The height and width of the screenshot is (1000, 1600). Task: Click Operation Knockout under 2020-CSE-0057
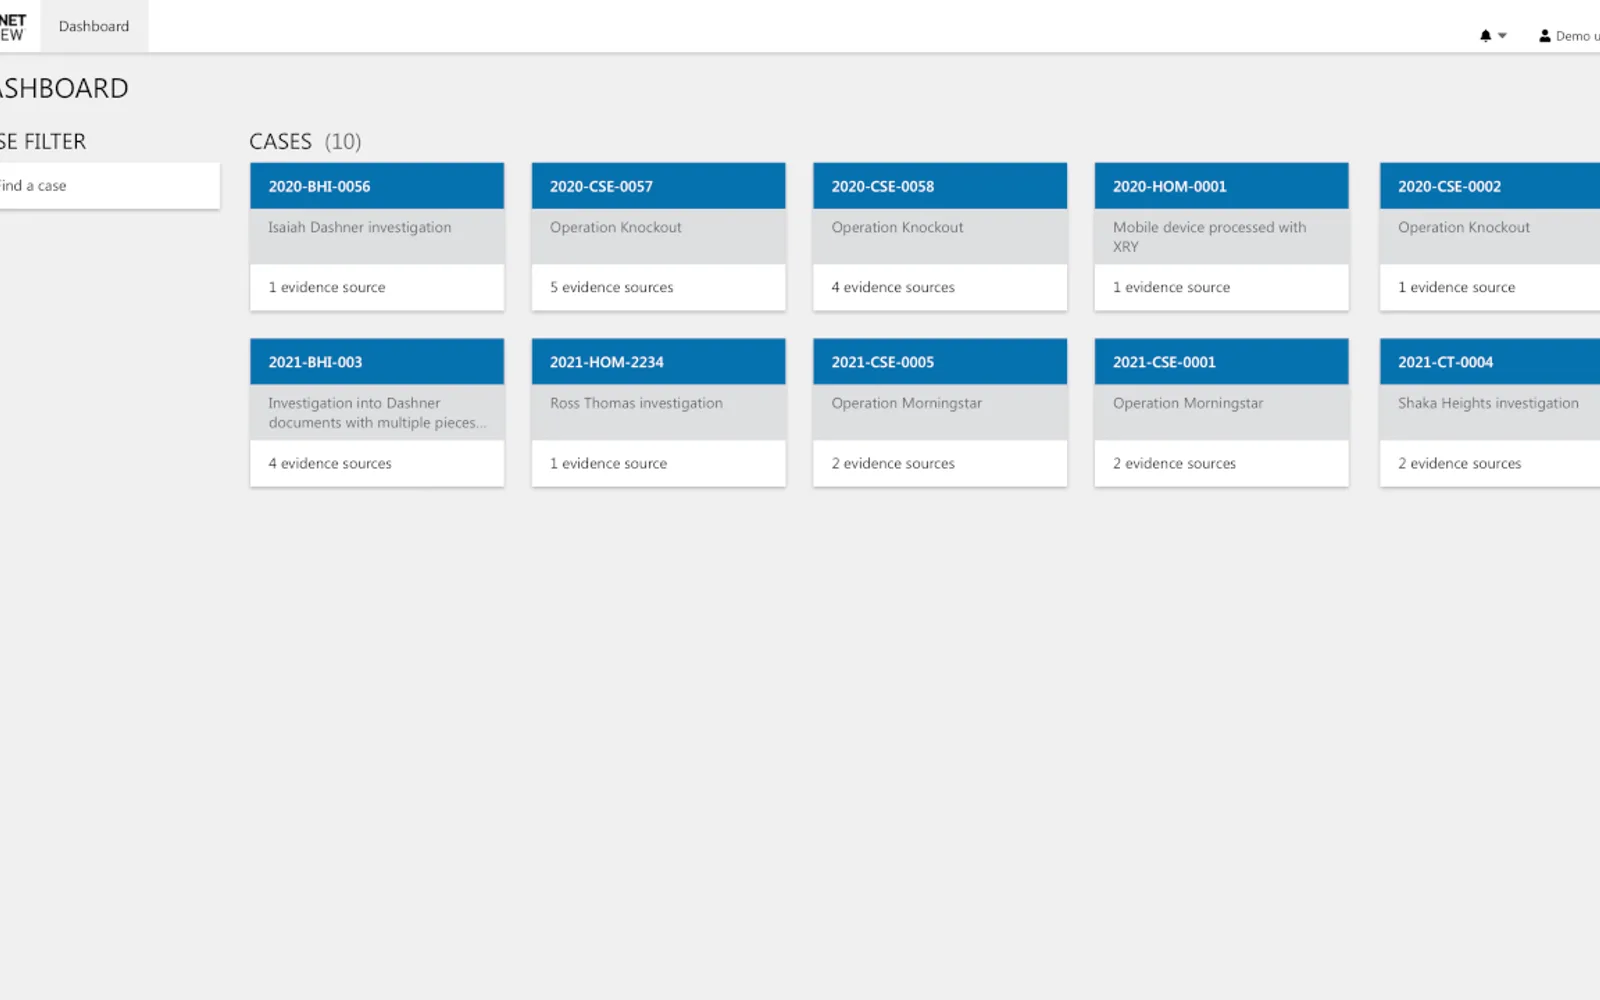point(615,227)
